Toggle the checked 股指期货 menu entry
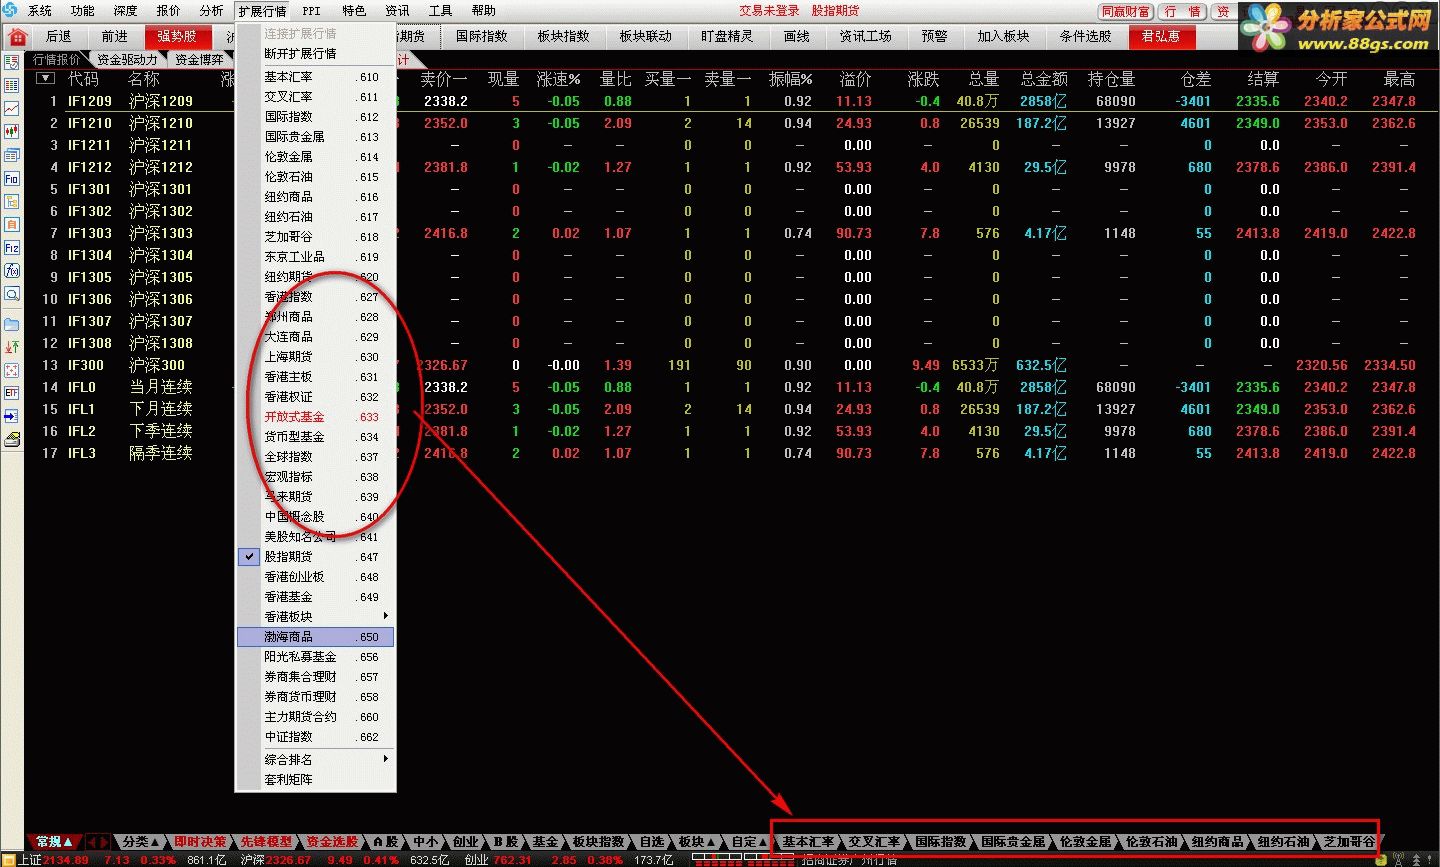This screenshot has height=867, width=1440. [315, 557]
